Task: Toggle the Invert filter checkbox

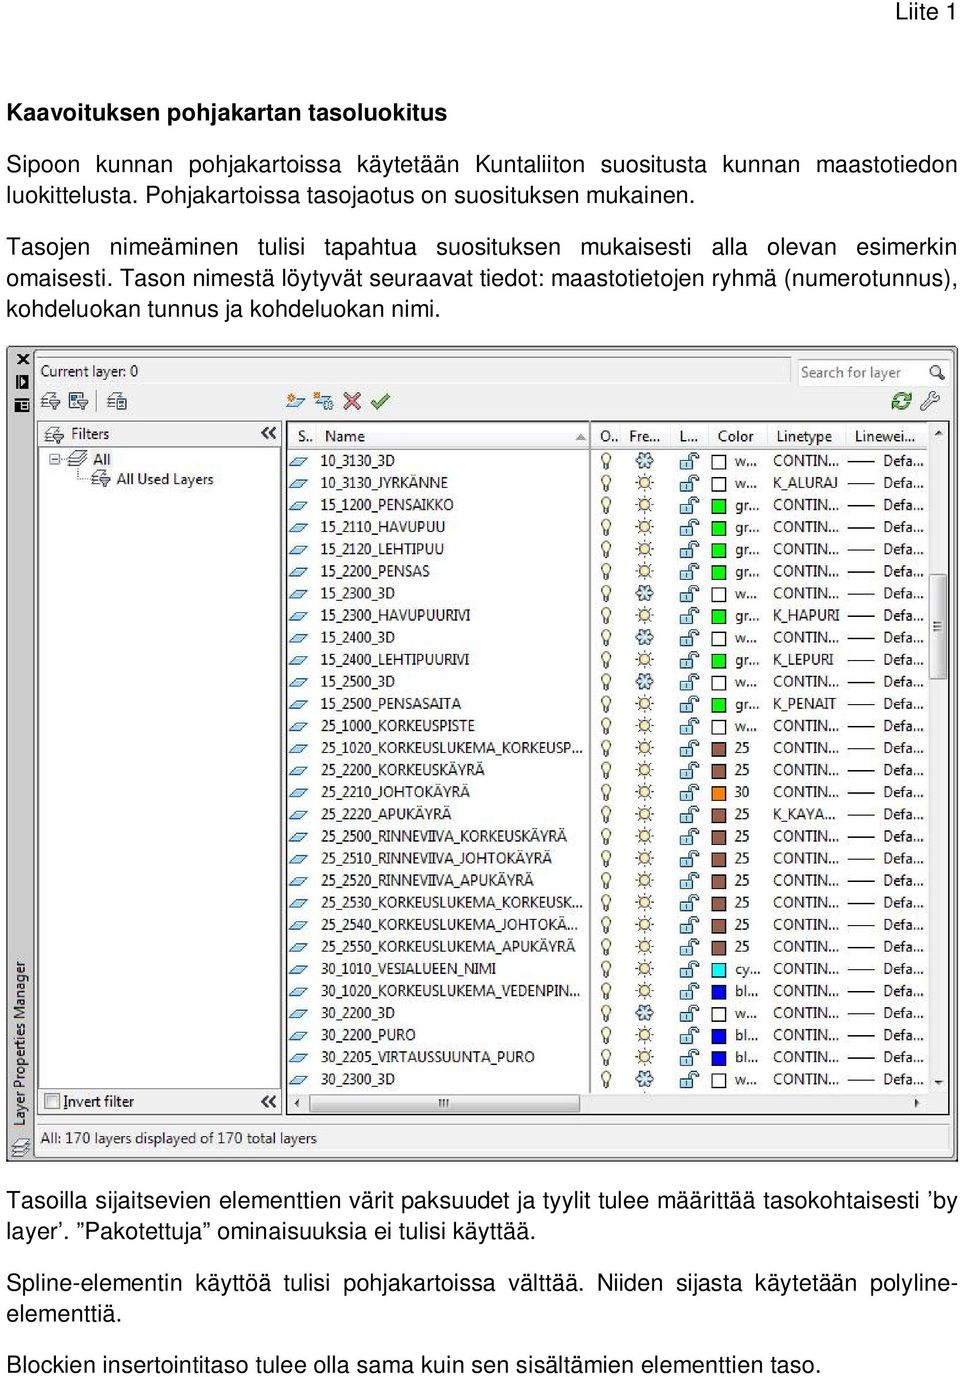Action: point(52,1101)
